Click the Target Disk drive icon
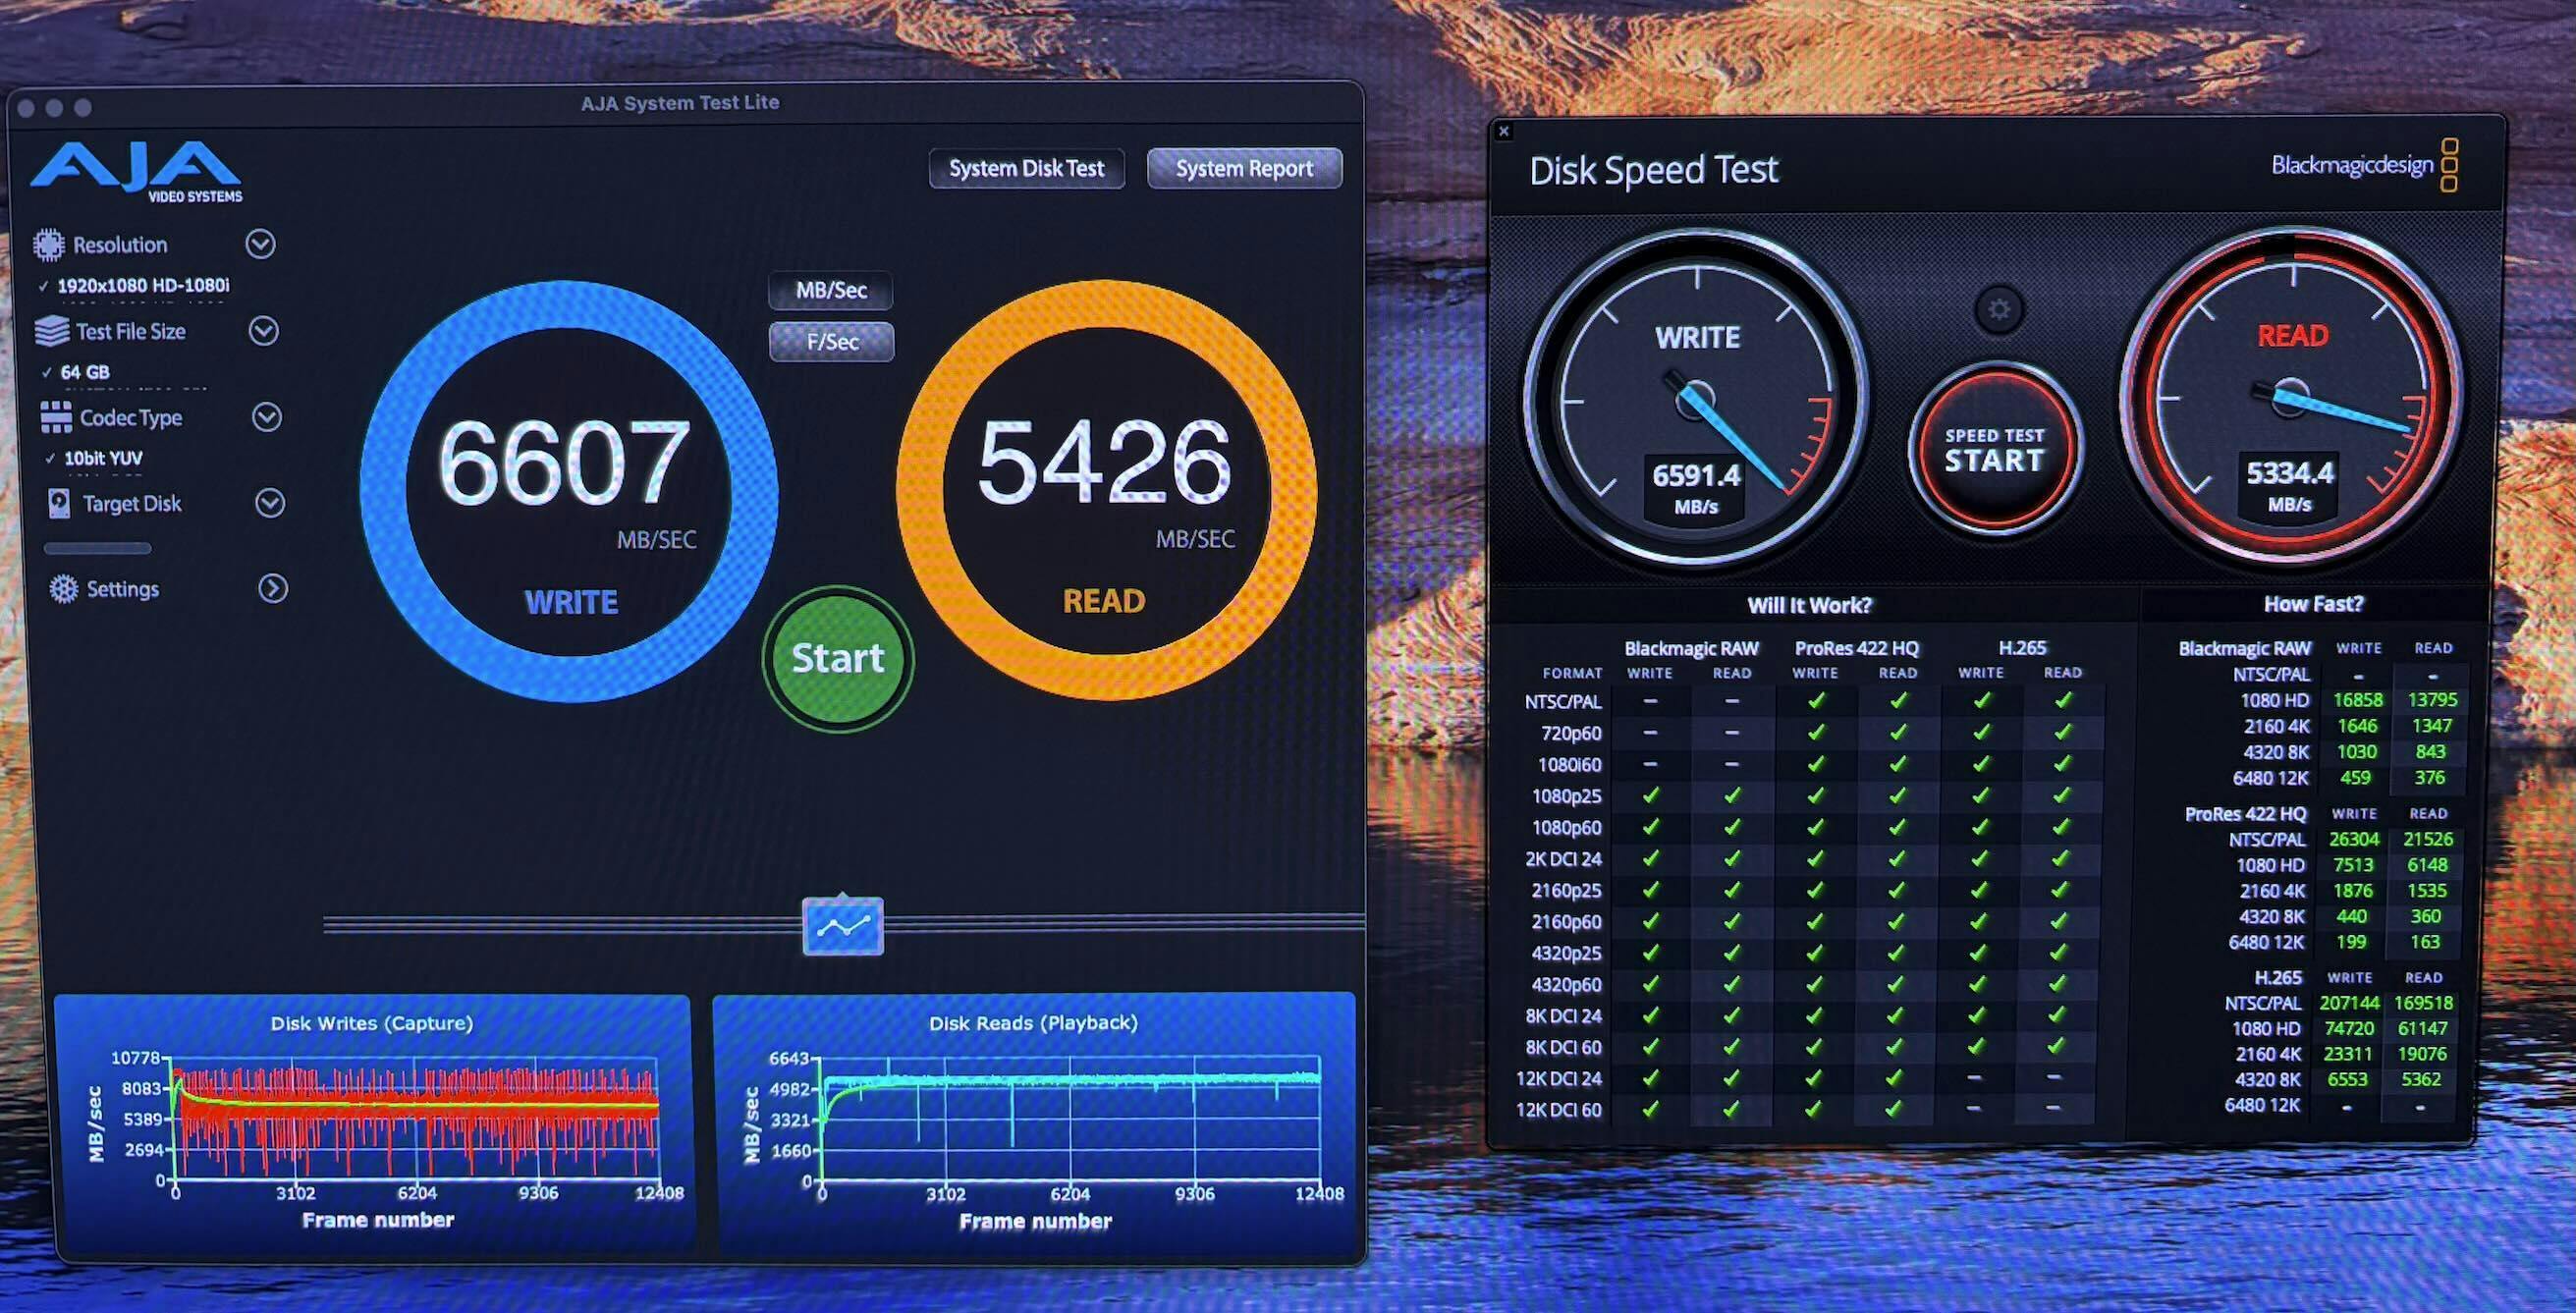Image resolution: width=2576 pixels, height=1313 pixels. tap(59, 503)
